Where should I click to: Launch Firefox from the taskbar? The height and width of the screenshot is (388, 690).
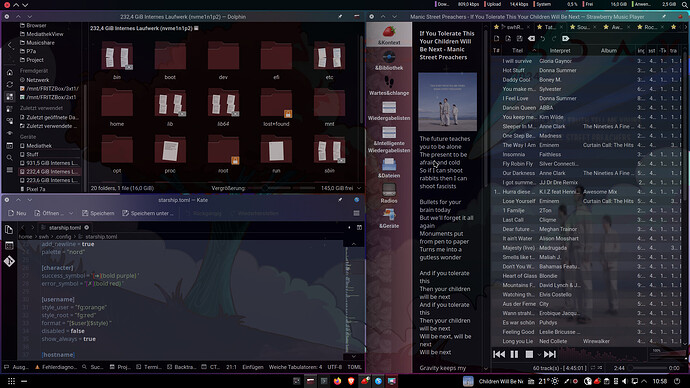[x=338, y=381]
